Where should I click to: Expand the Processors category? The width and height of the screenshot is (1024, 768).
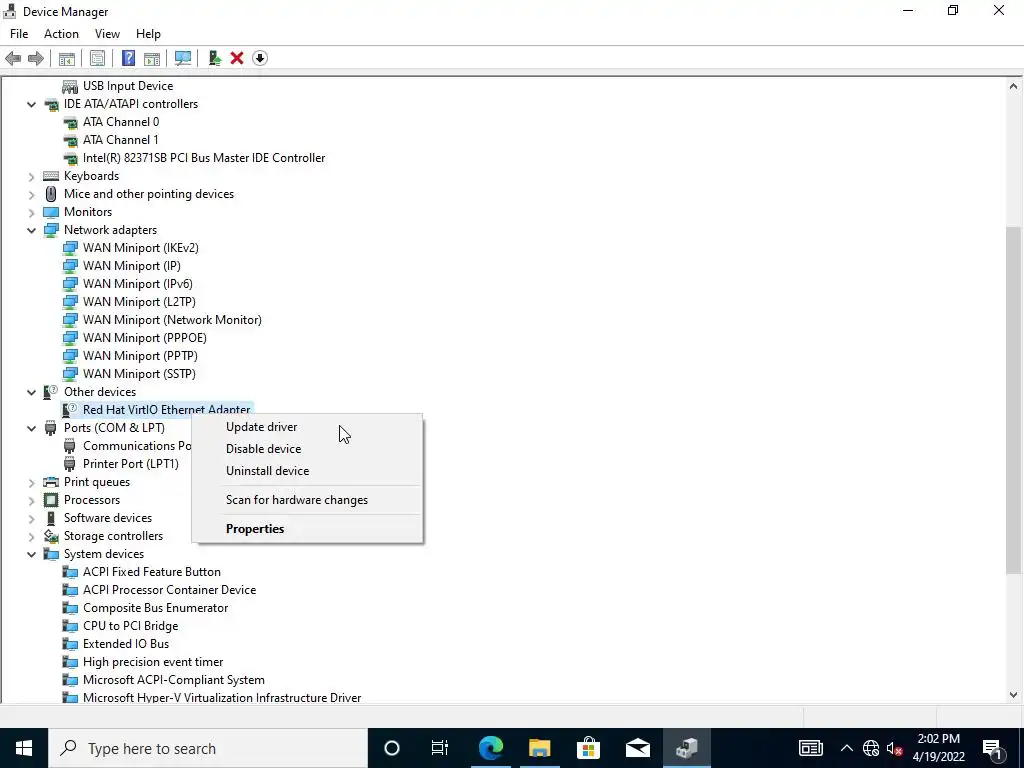coord(31,500)
